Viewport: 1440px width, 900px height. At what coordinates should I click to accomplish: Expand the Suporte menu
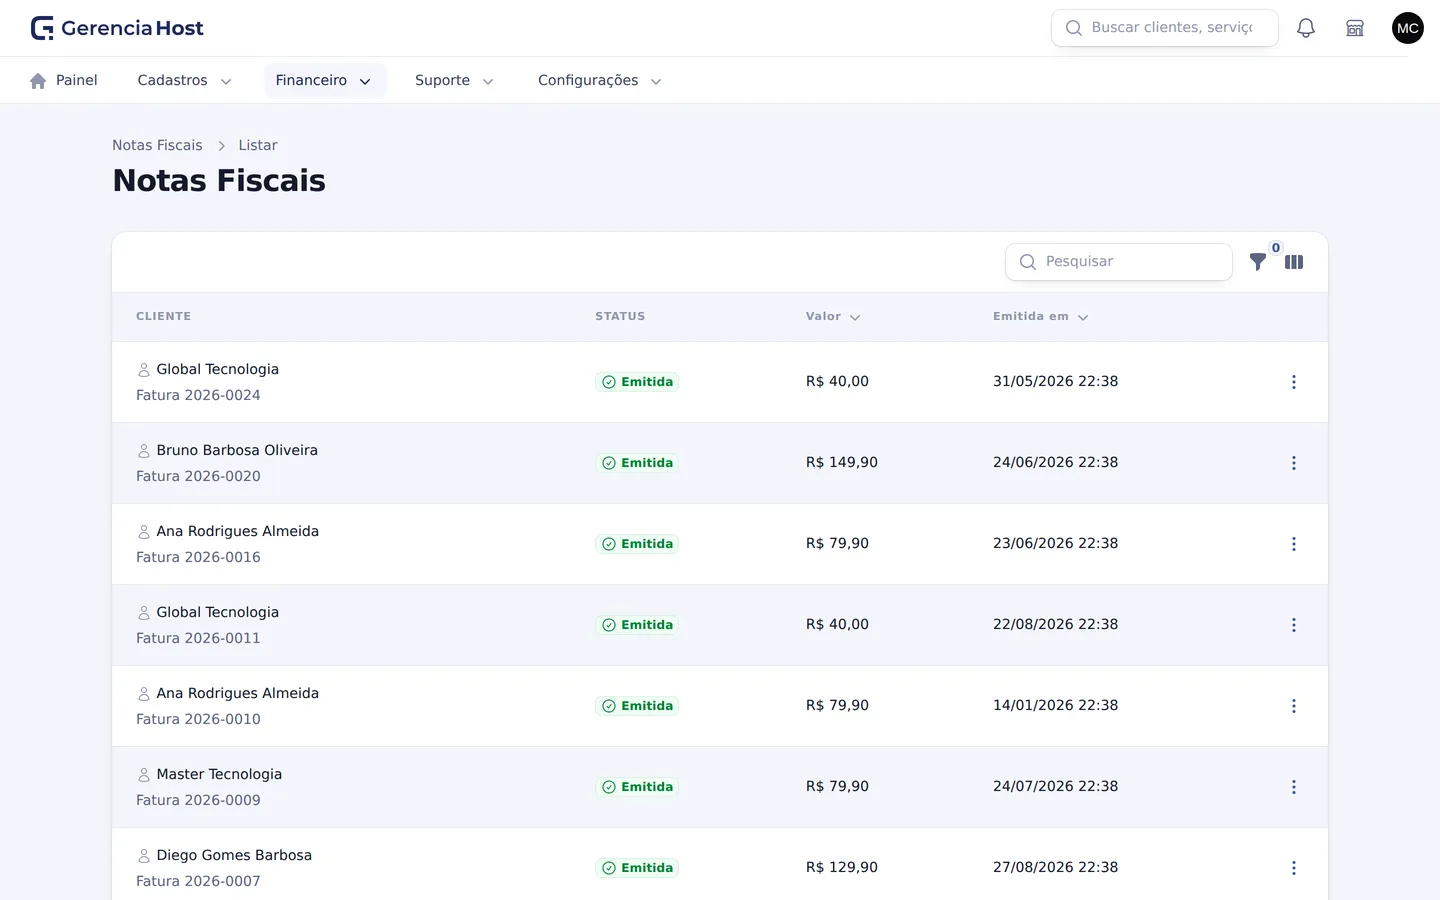(x=454, y=80)
